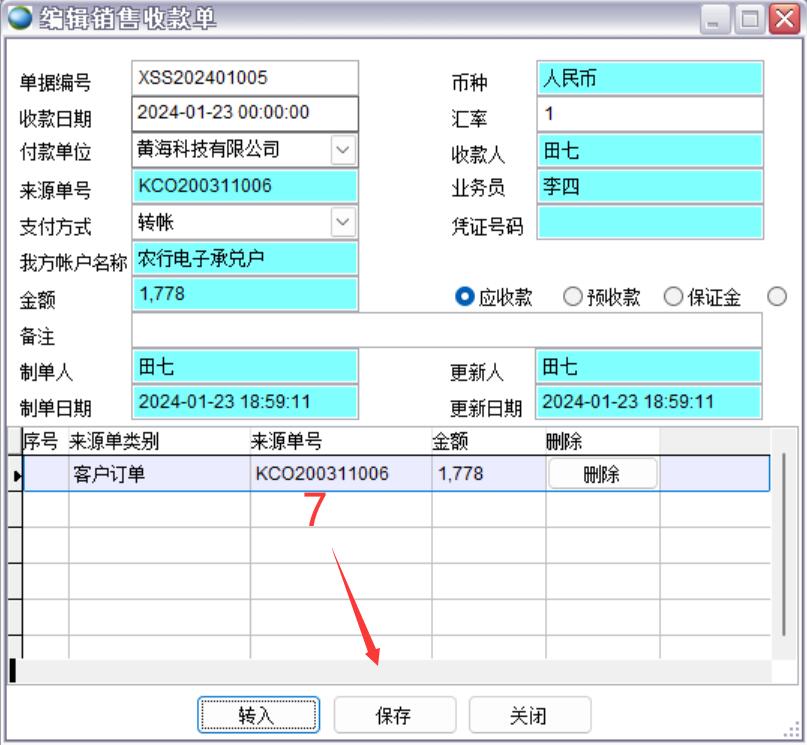
Task: Edit the 单据编号 field
Action: (x=244, y=78)
